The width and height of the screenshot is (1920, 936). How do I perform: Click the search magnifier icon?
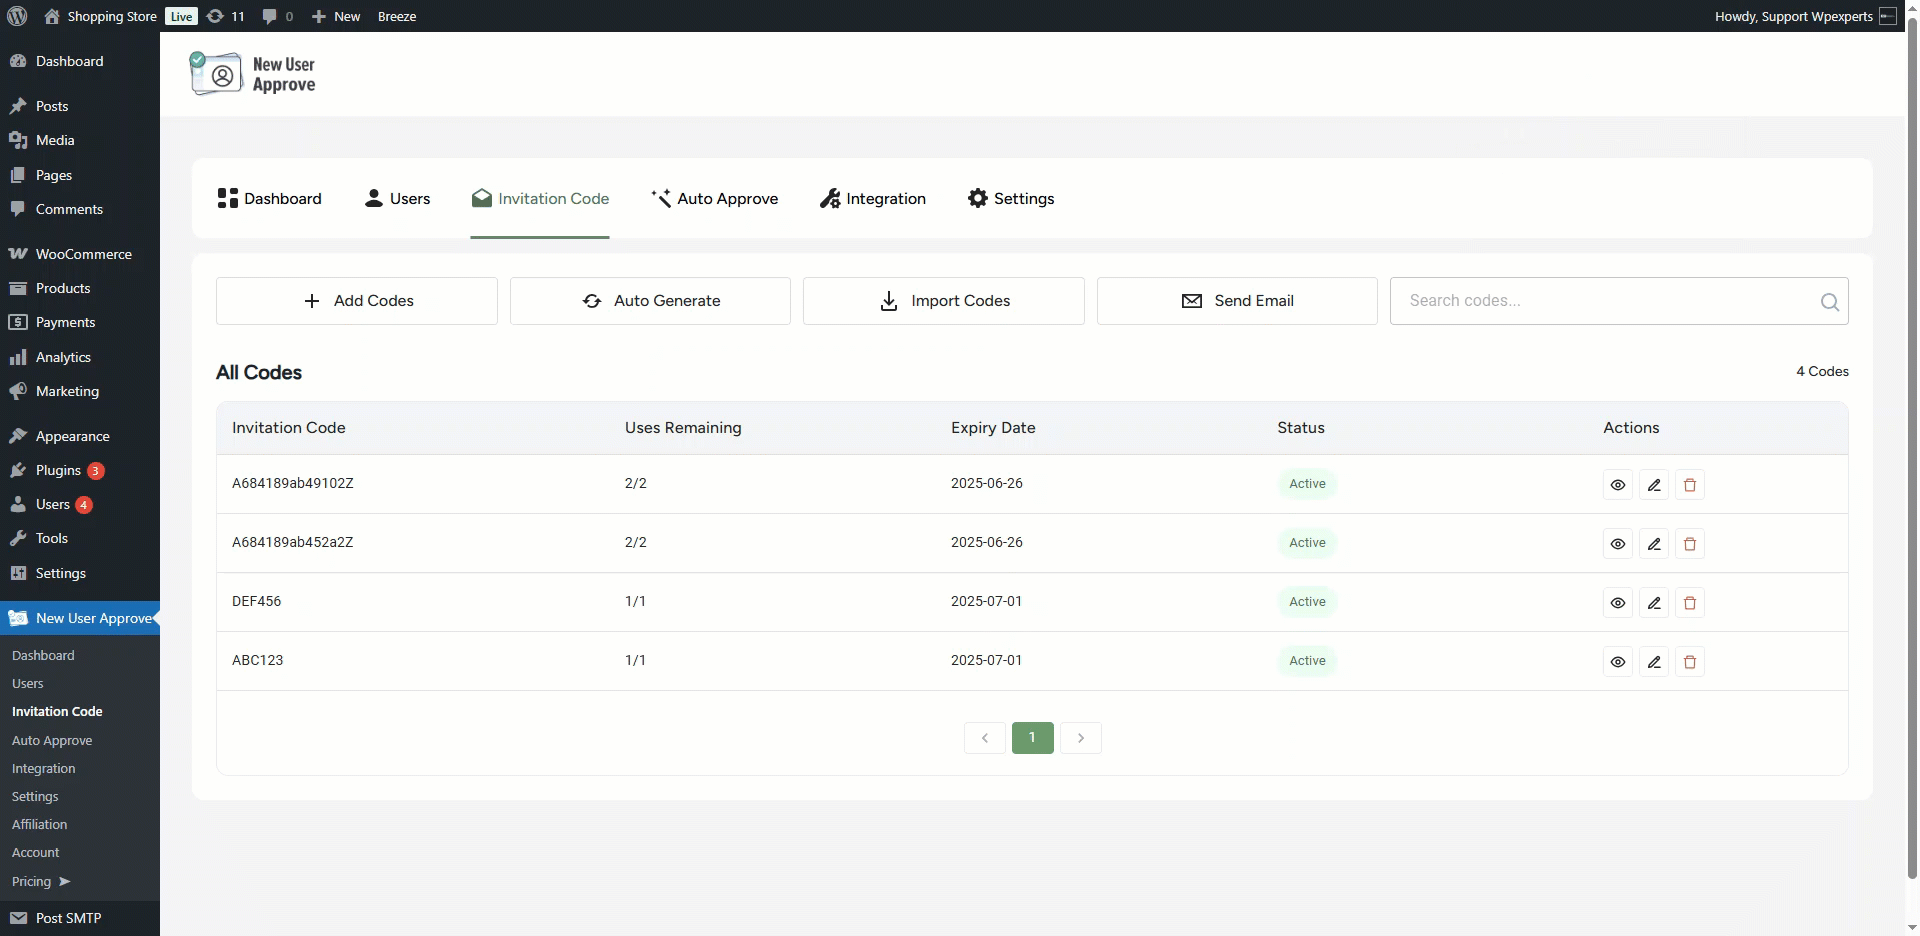coord(1829,302)
